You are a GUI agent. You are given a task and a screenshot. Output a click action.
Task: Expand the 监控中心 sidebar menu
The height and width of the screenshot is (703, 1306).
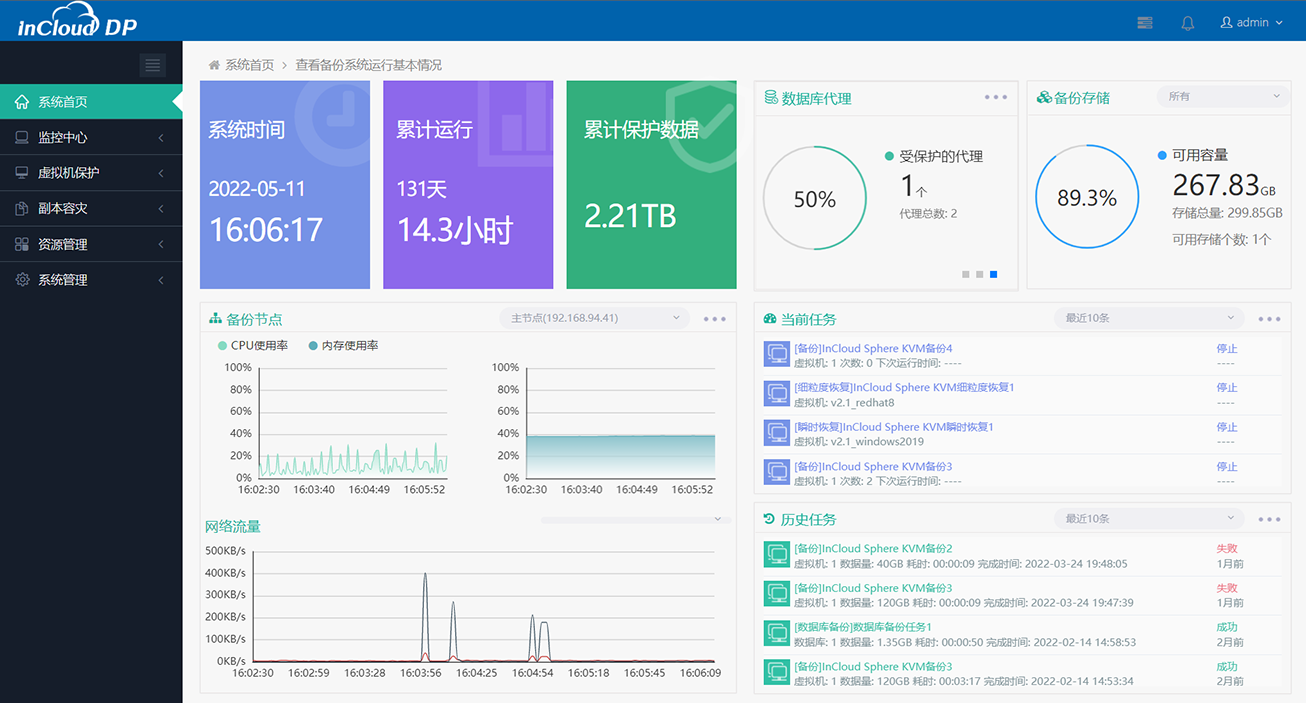pos(91,137)
